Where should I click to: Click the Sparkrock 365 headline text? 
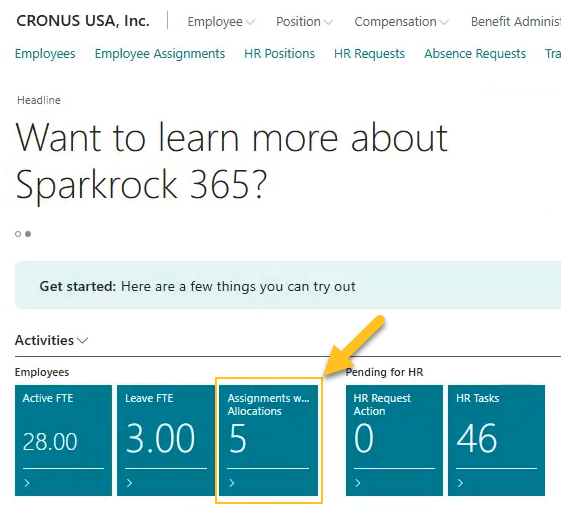pyautogui.click(x=231, y=161)
